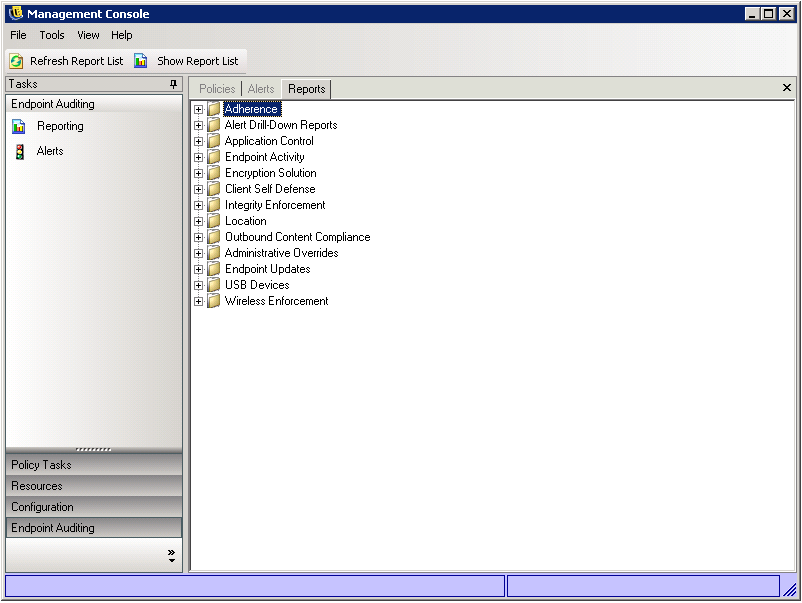Image resolution: width=802 pixels, height=603 pixels.
Task: Switch to the Alerts tab
Action: 261,89
